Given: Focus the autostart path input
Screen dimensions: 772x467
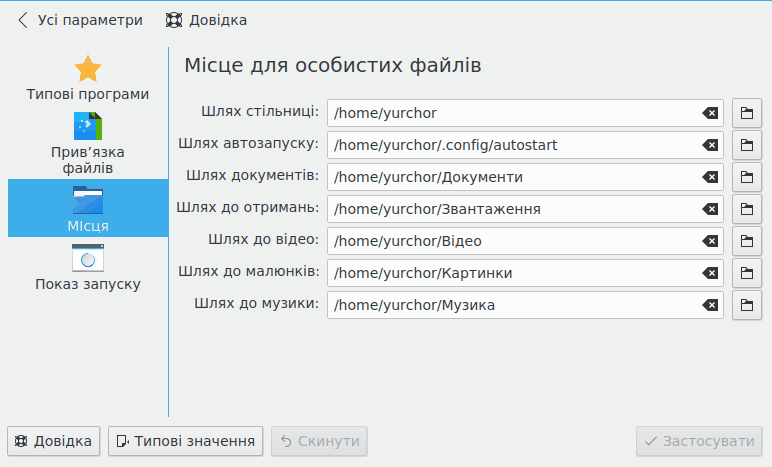Looking at the screenshot, I should (510, 145).
